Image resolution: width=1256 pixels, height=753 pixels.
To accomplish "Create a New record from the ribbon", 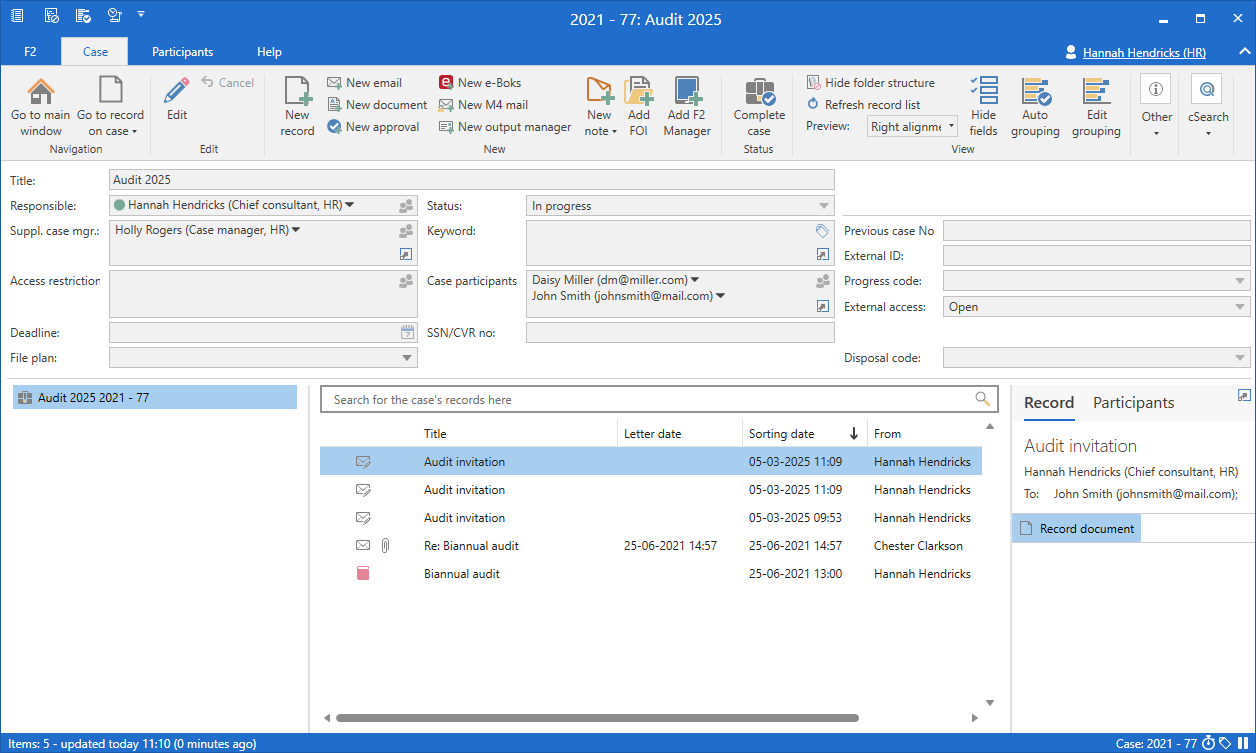I will tap(297, 93).
